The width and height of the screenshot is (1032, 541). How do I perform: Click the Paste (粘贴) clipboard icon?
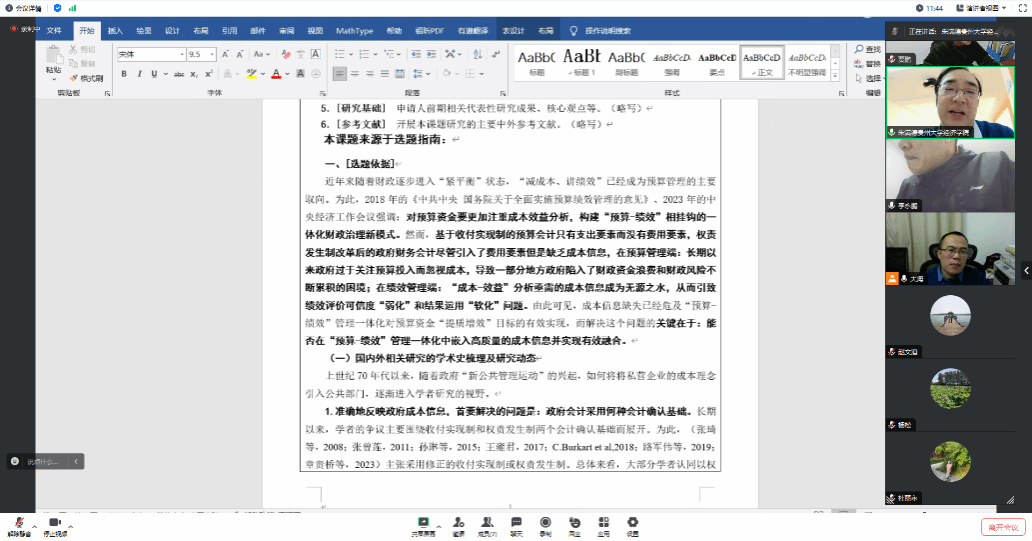click(x=53, y=60)
